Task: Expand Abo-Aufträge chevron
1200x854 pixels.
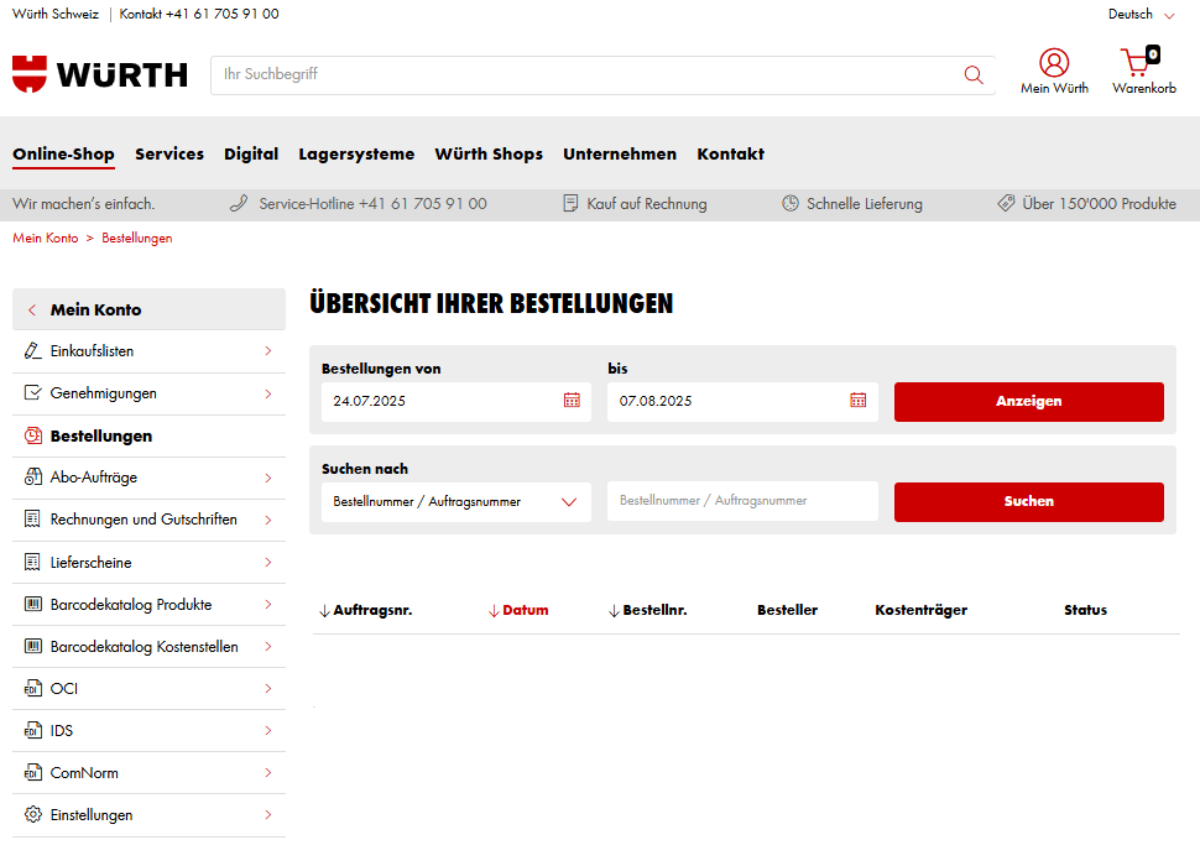Action: pos(268,478)
